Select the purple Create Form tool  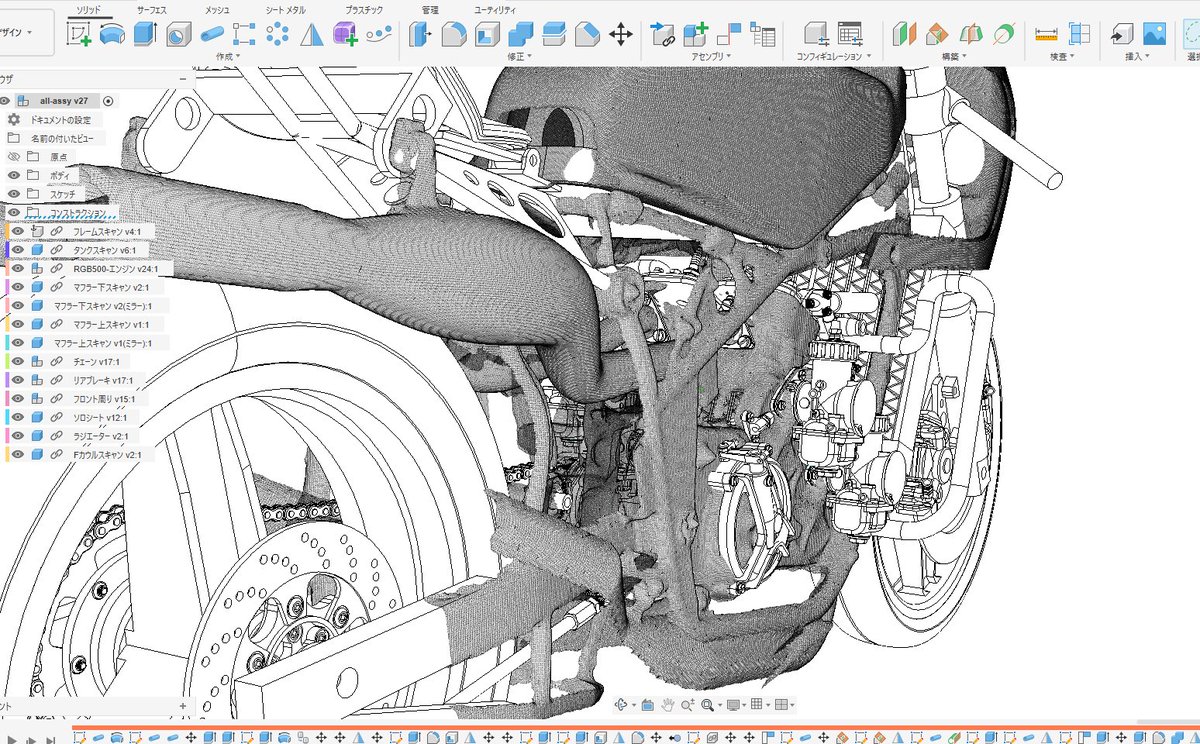[x=345, y=35]
